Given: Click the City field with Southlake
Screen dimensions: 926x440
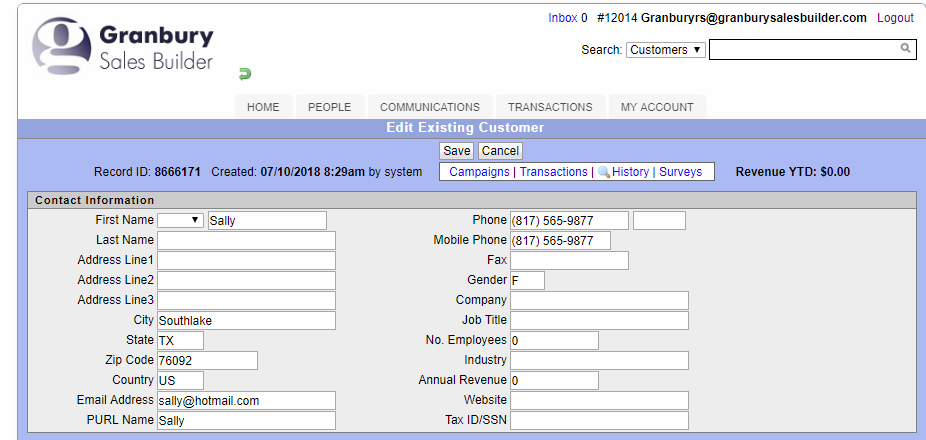Looking at the screenshot, I should tap(246, 321).
